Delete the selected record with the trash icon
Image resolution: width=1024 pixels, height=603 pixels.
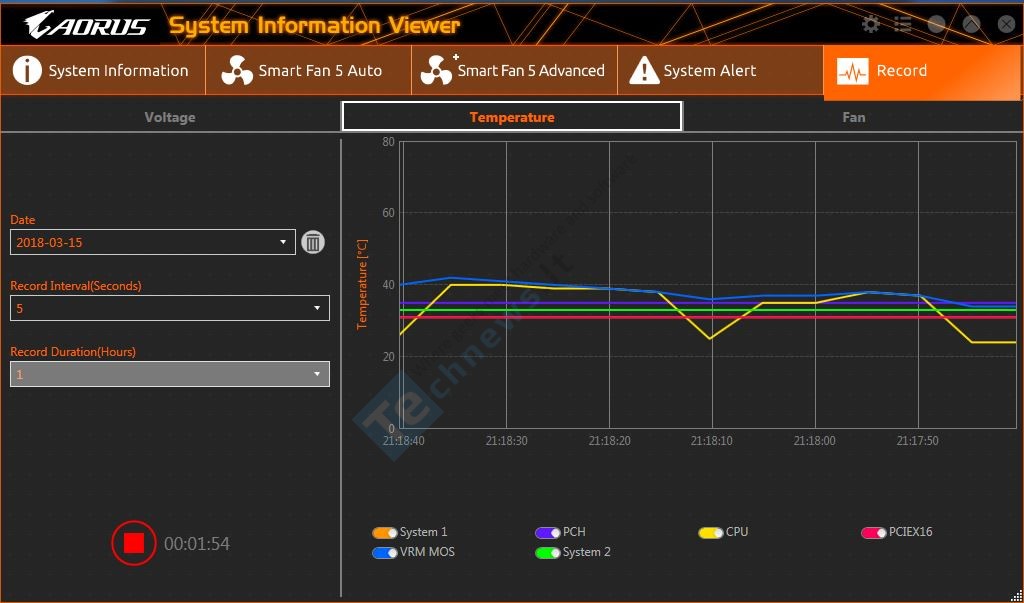point(313,242)
